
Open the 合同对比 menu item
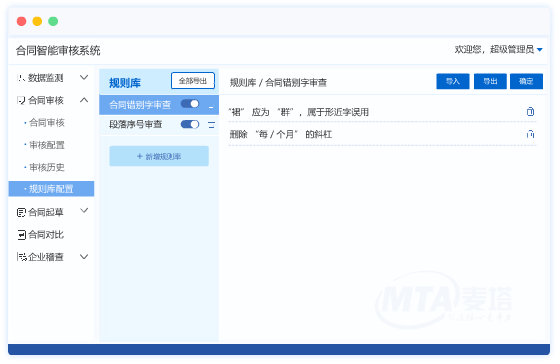tap(46, 235)
